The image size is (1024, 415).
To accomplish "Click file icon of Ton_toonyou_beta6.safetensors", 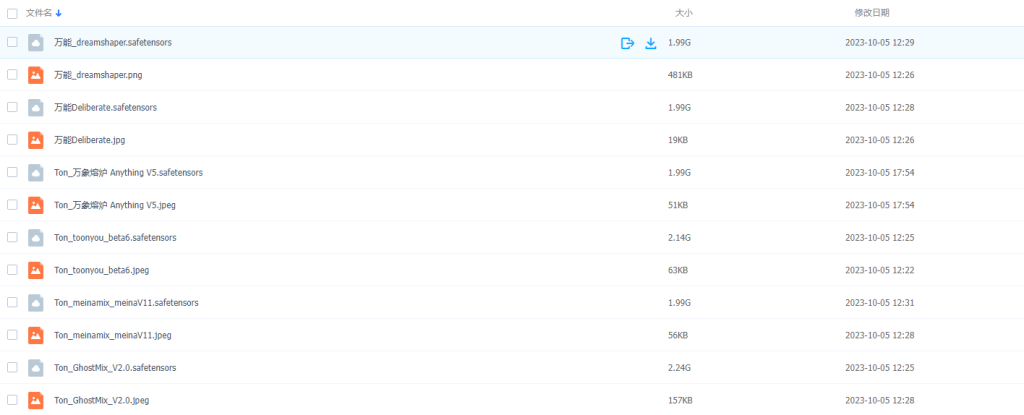I will pos(36,238).
